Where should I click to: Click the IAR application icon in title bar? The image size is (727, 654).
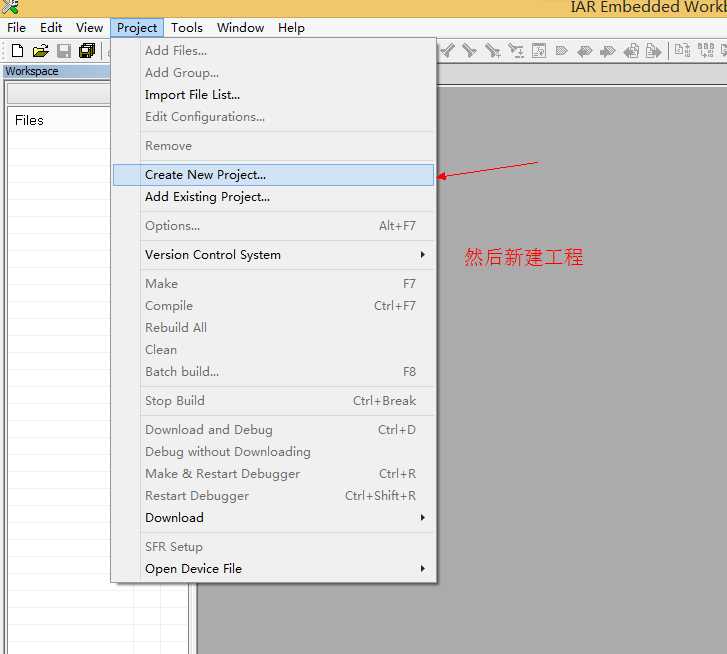(10, 6)
